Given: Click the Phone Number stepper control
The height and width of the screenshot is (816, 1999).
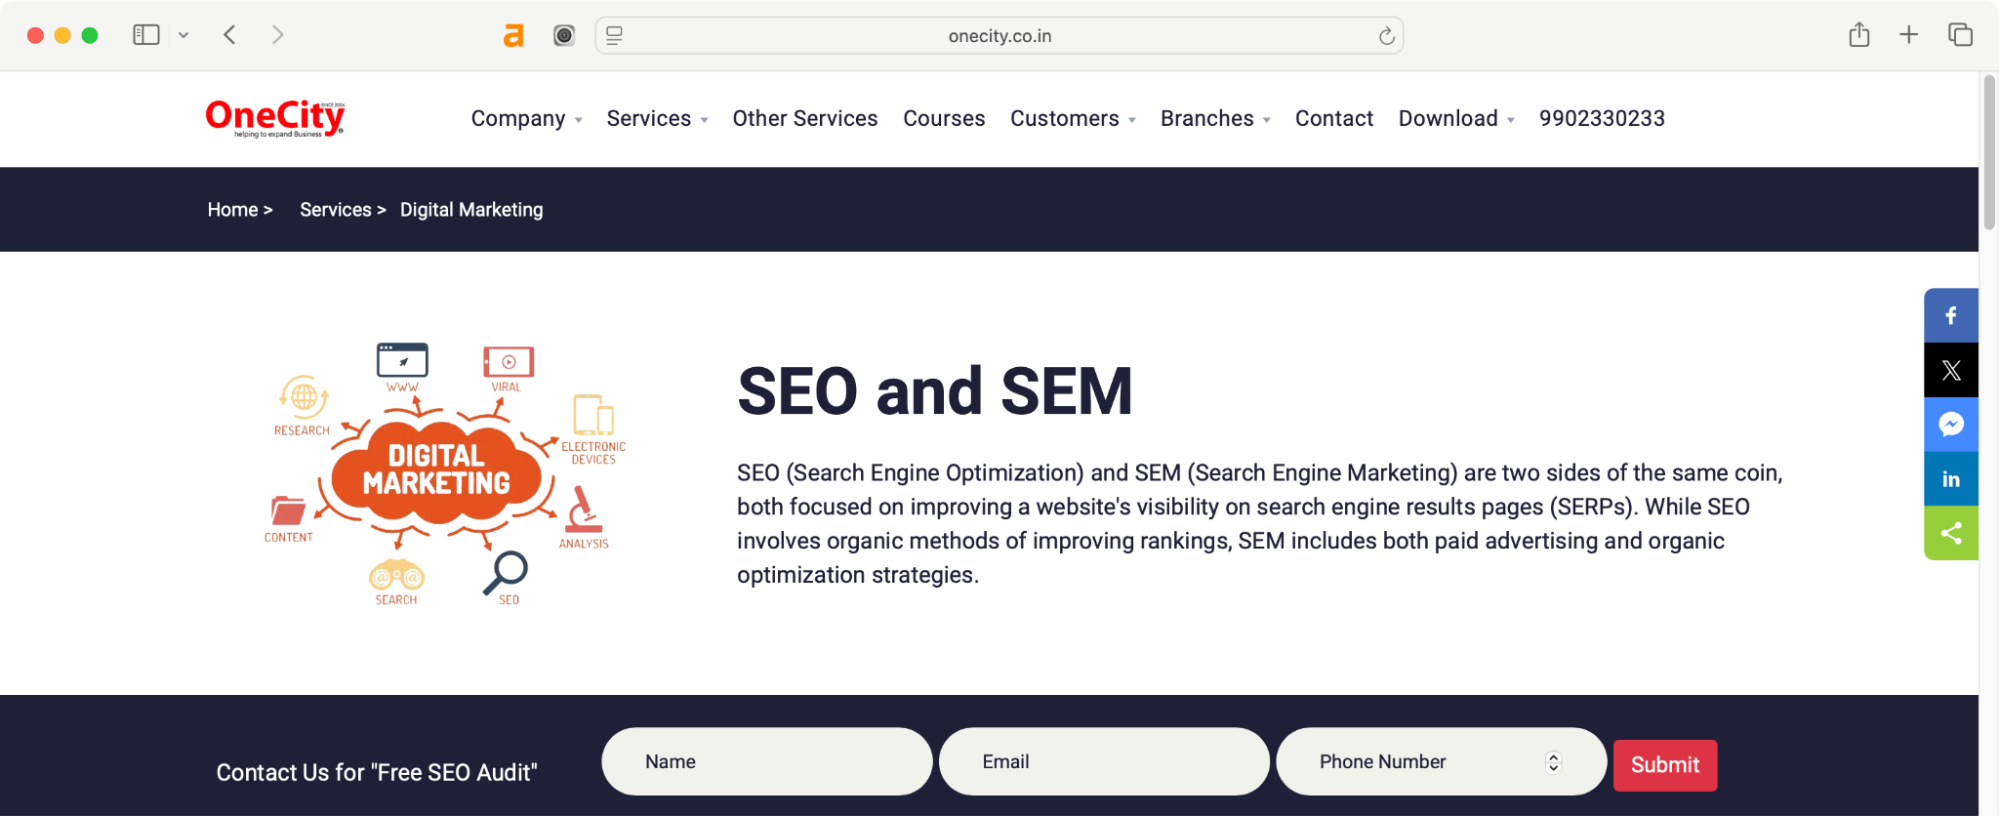Looking at the screenshot, I should pos(1551,761).
